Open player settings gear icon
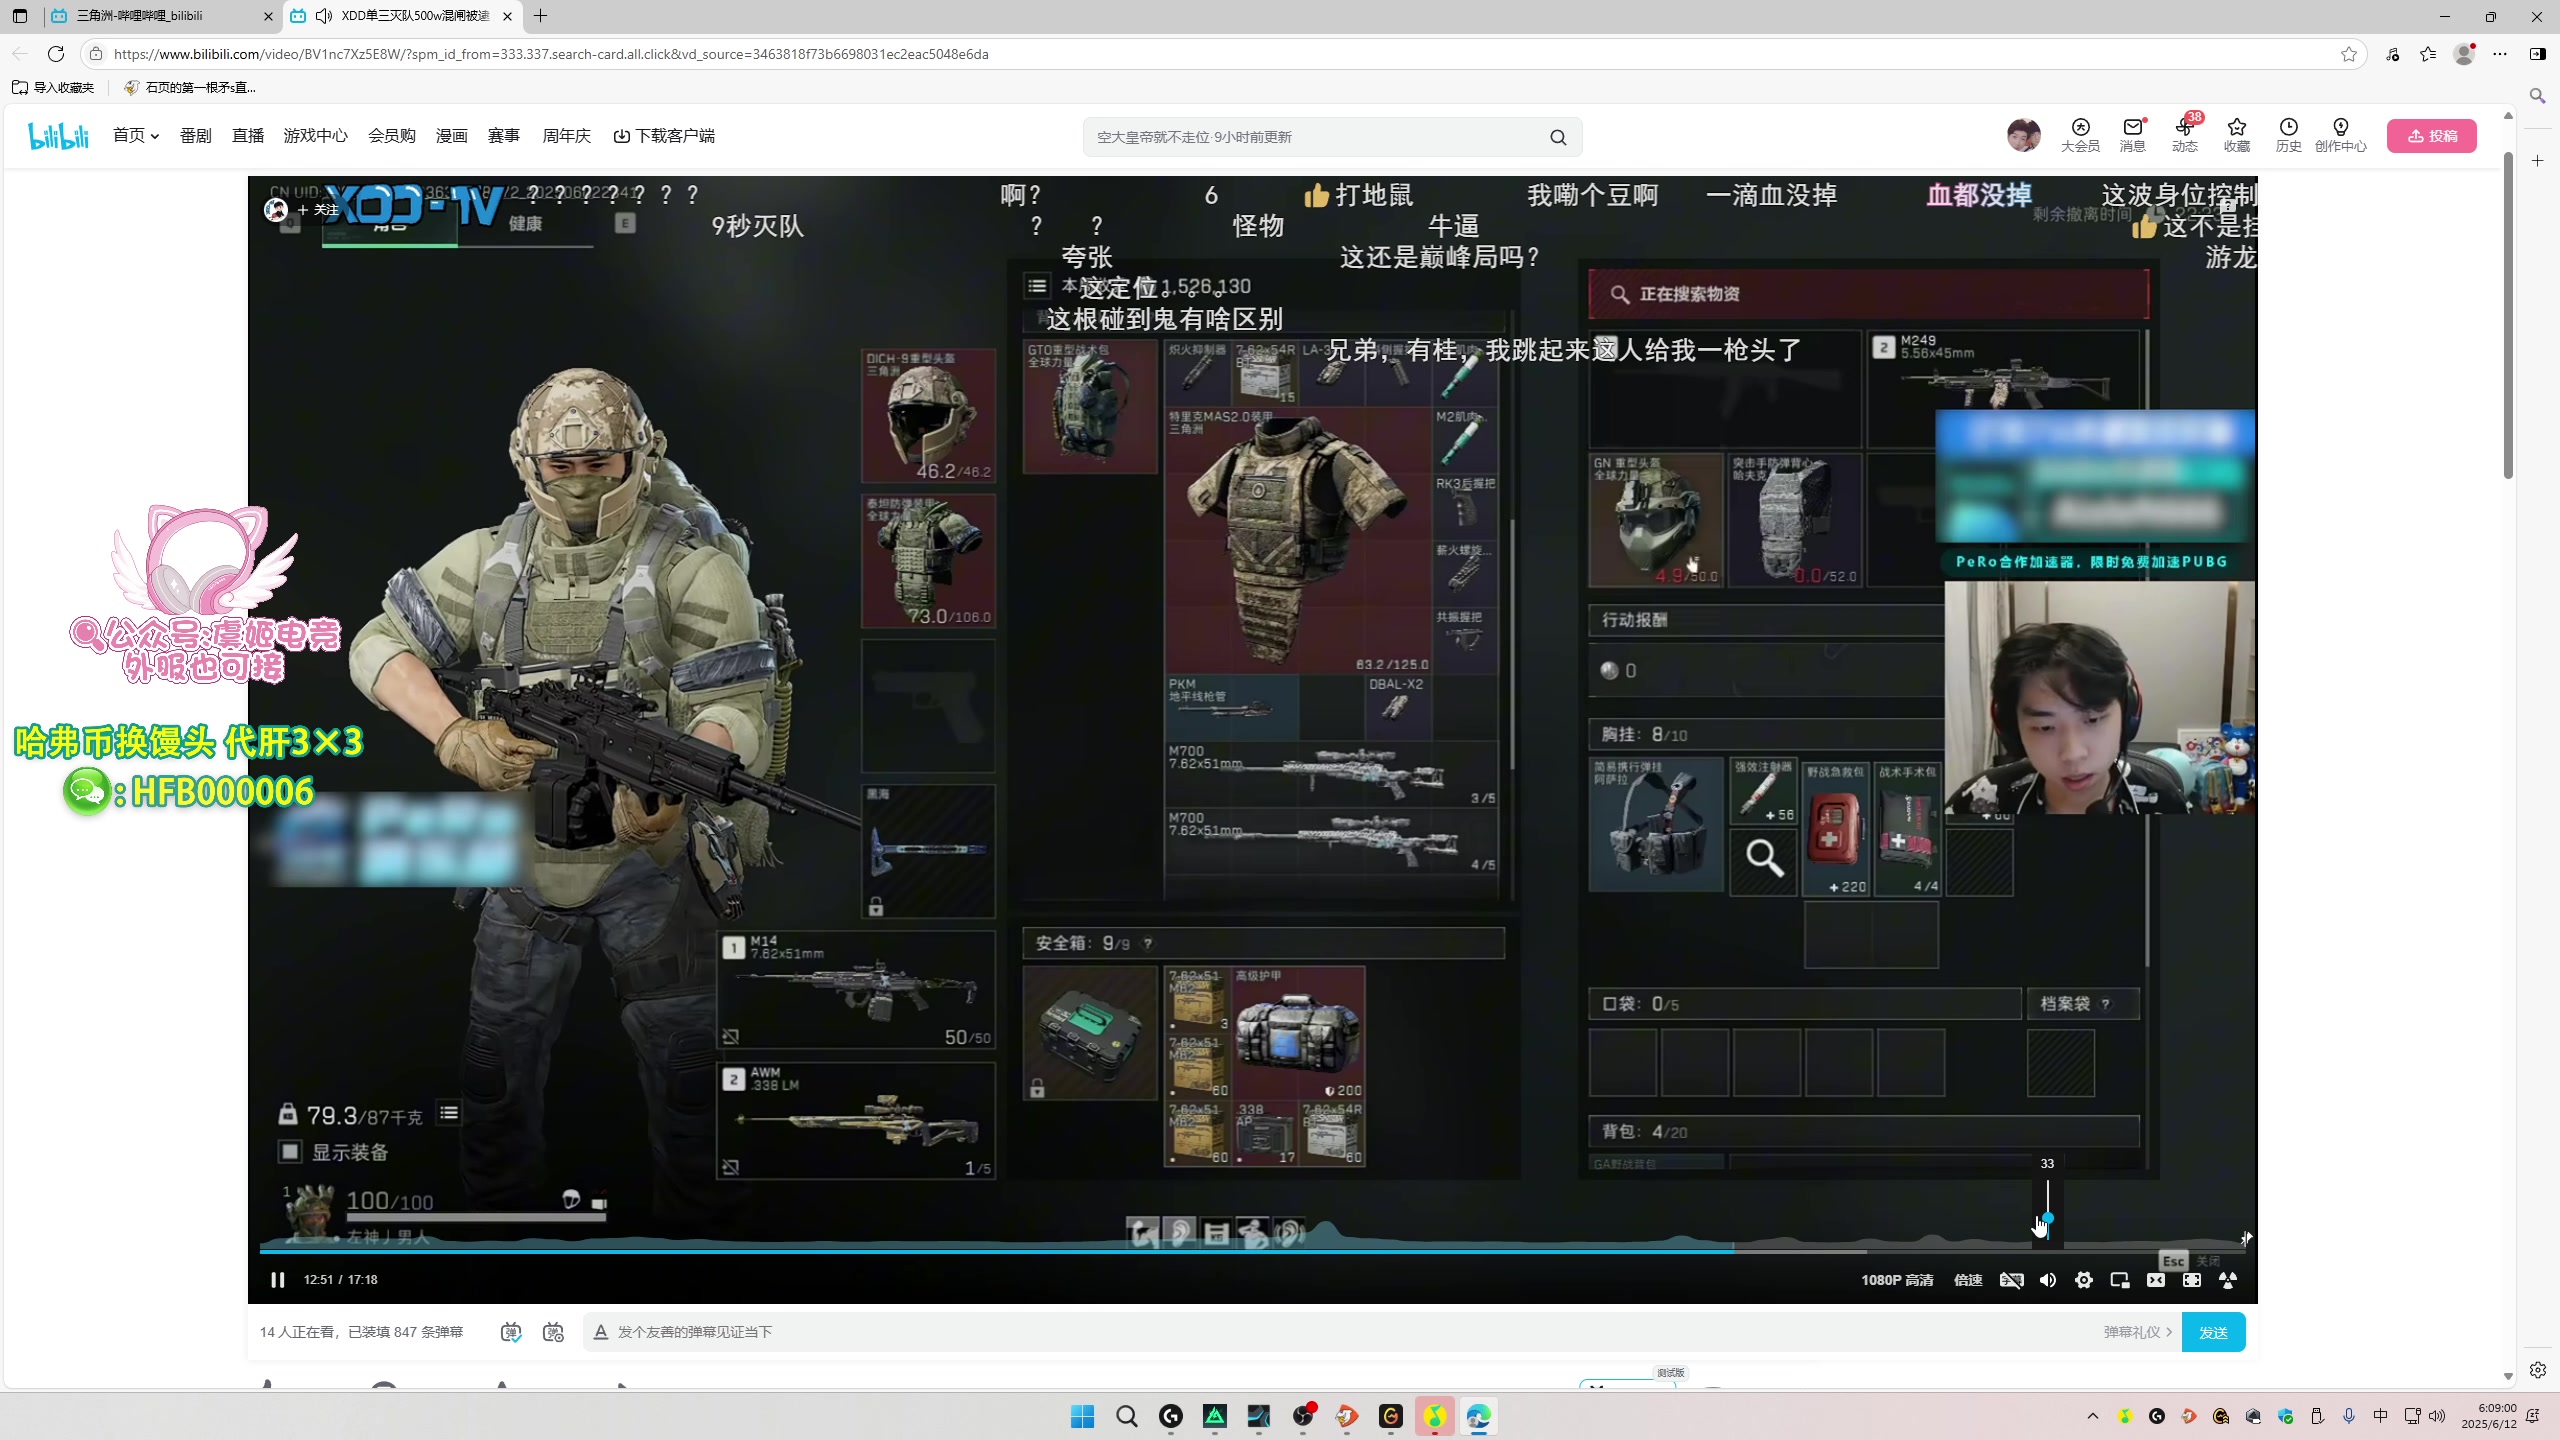Image resolution: width=2560 pixels, height=1440 pixels. tap(2084, 1280)
